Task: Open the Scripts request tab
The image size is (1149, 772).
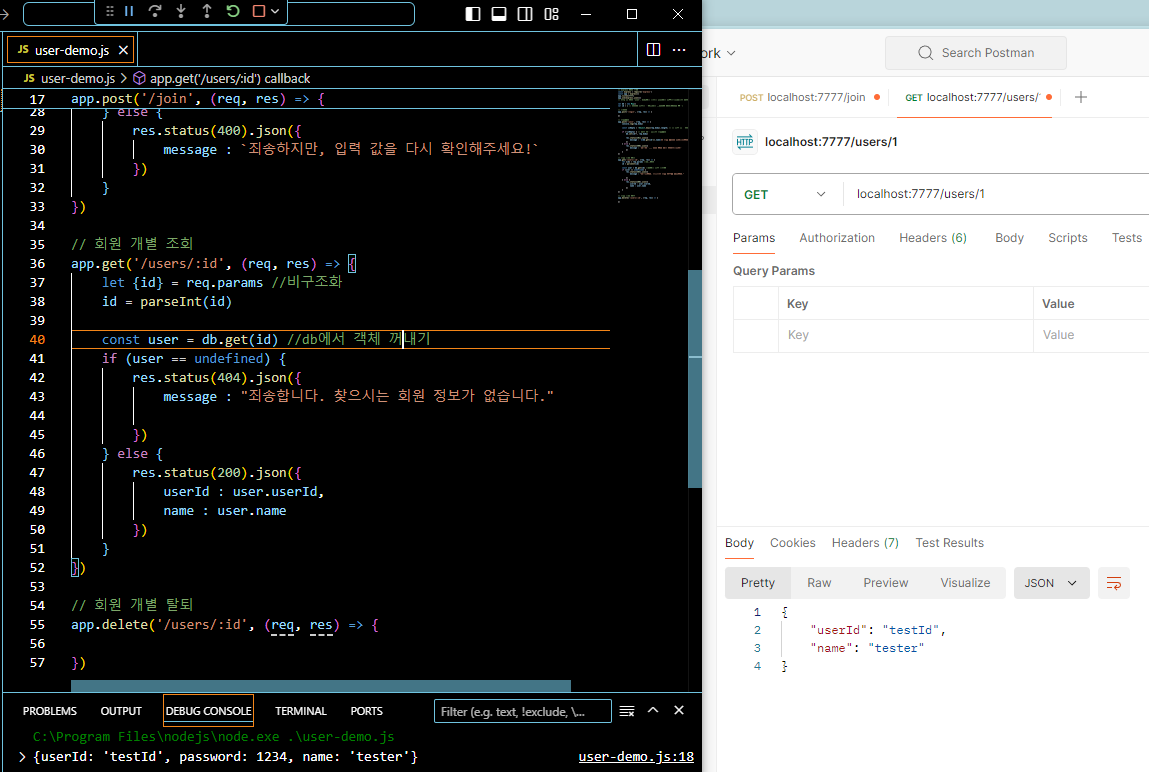Action: point(1068,238)
